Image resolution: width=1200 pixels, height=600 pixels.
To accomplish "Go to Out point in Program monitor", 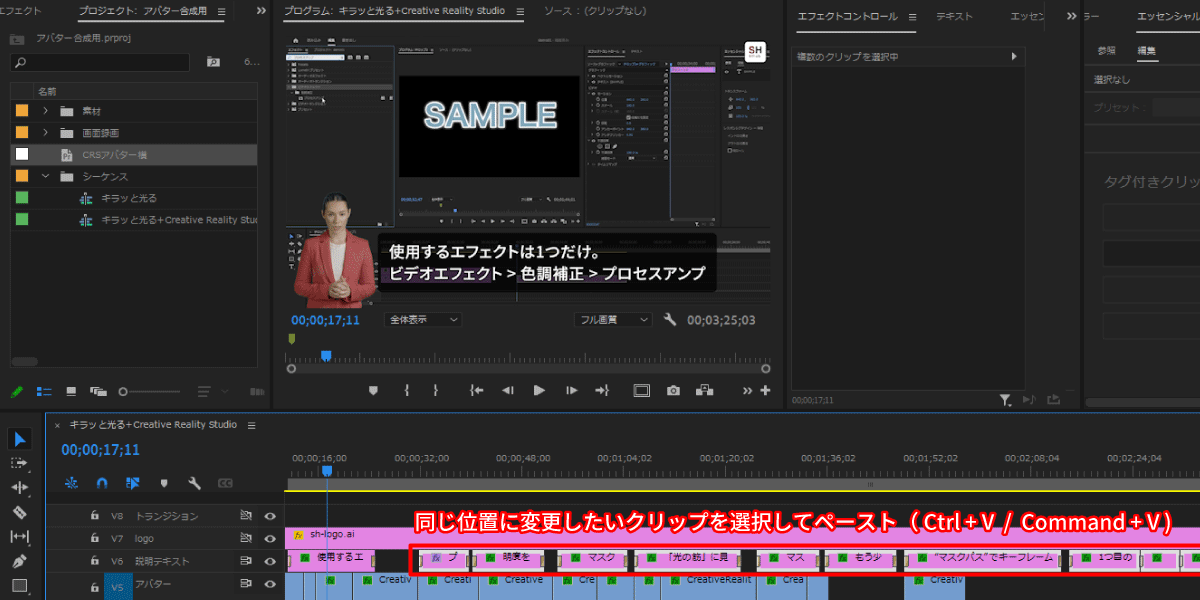I will tap(601, 390).
